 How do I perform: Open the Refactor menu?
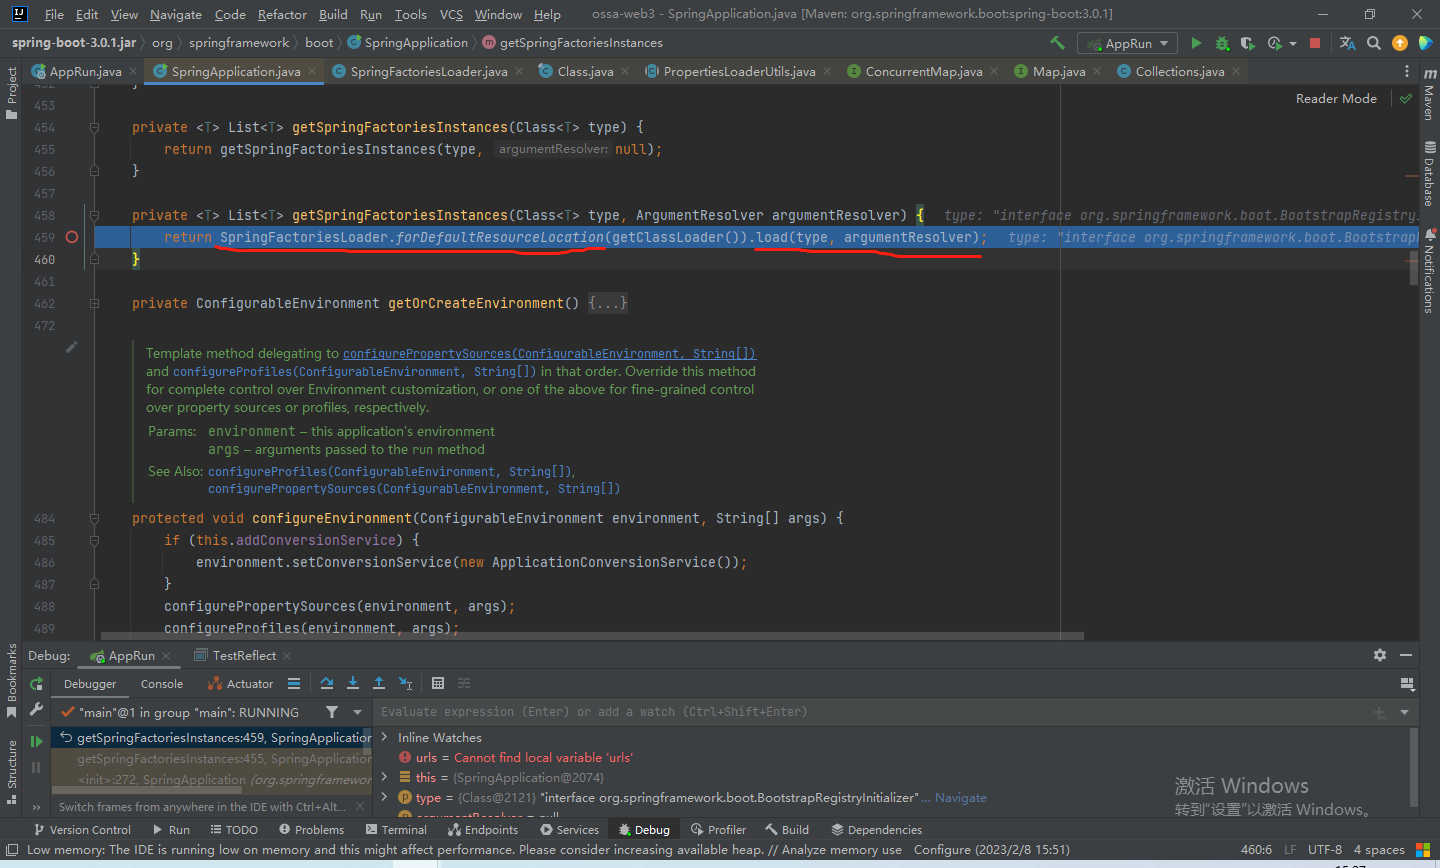coord(282,14)
